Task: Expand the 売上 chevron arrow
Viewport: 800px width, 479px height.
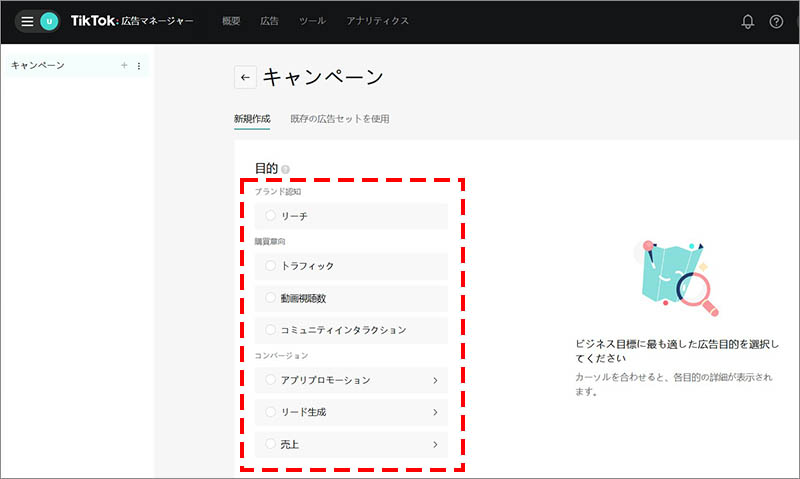Action: pos(435,444)
